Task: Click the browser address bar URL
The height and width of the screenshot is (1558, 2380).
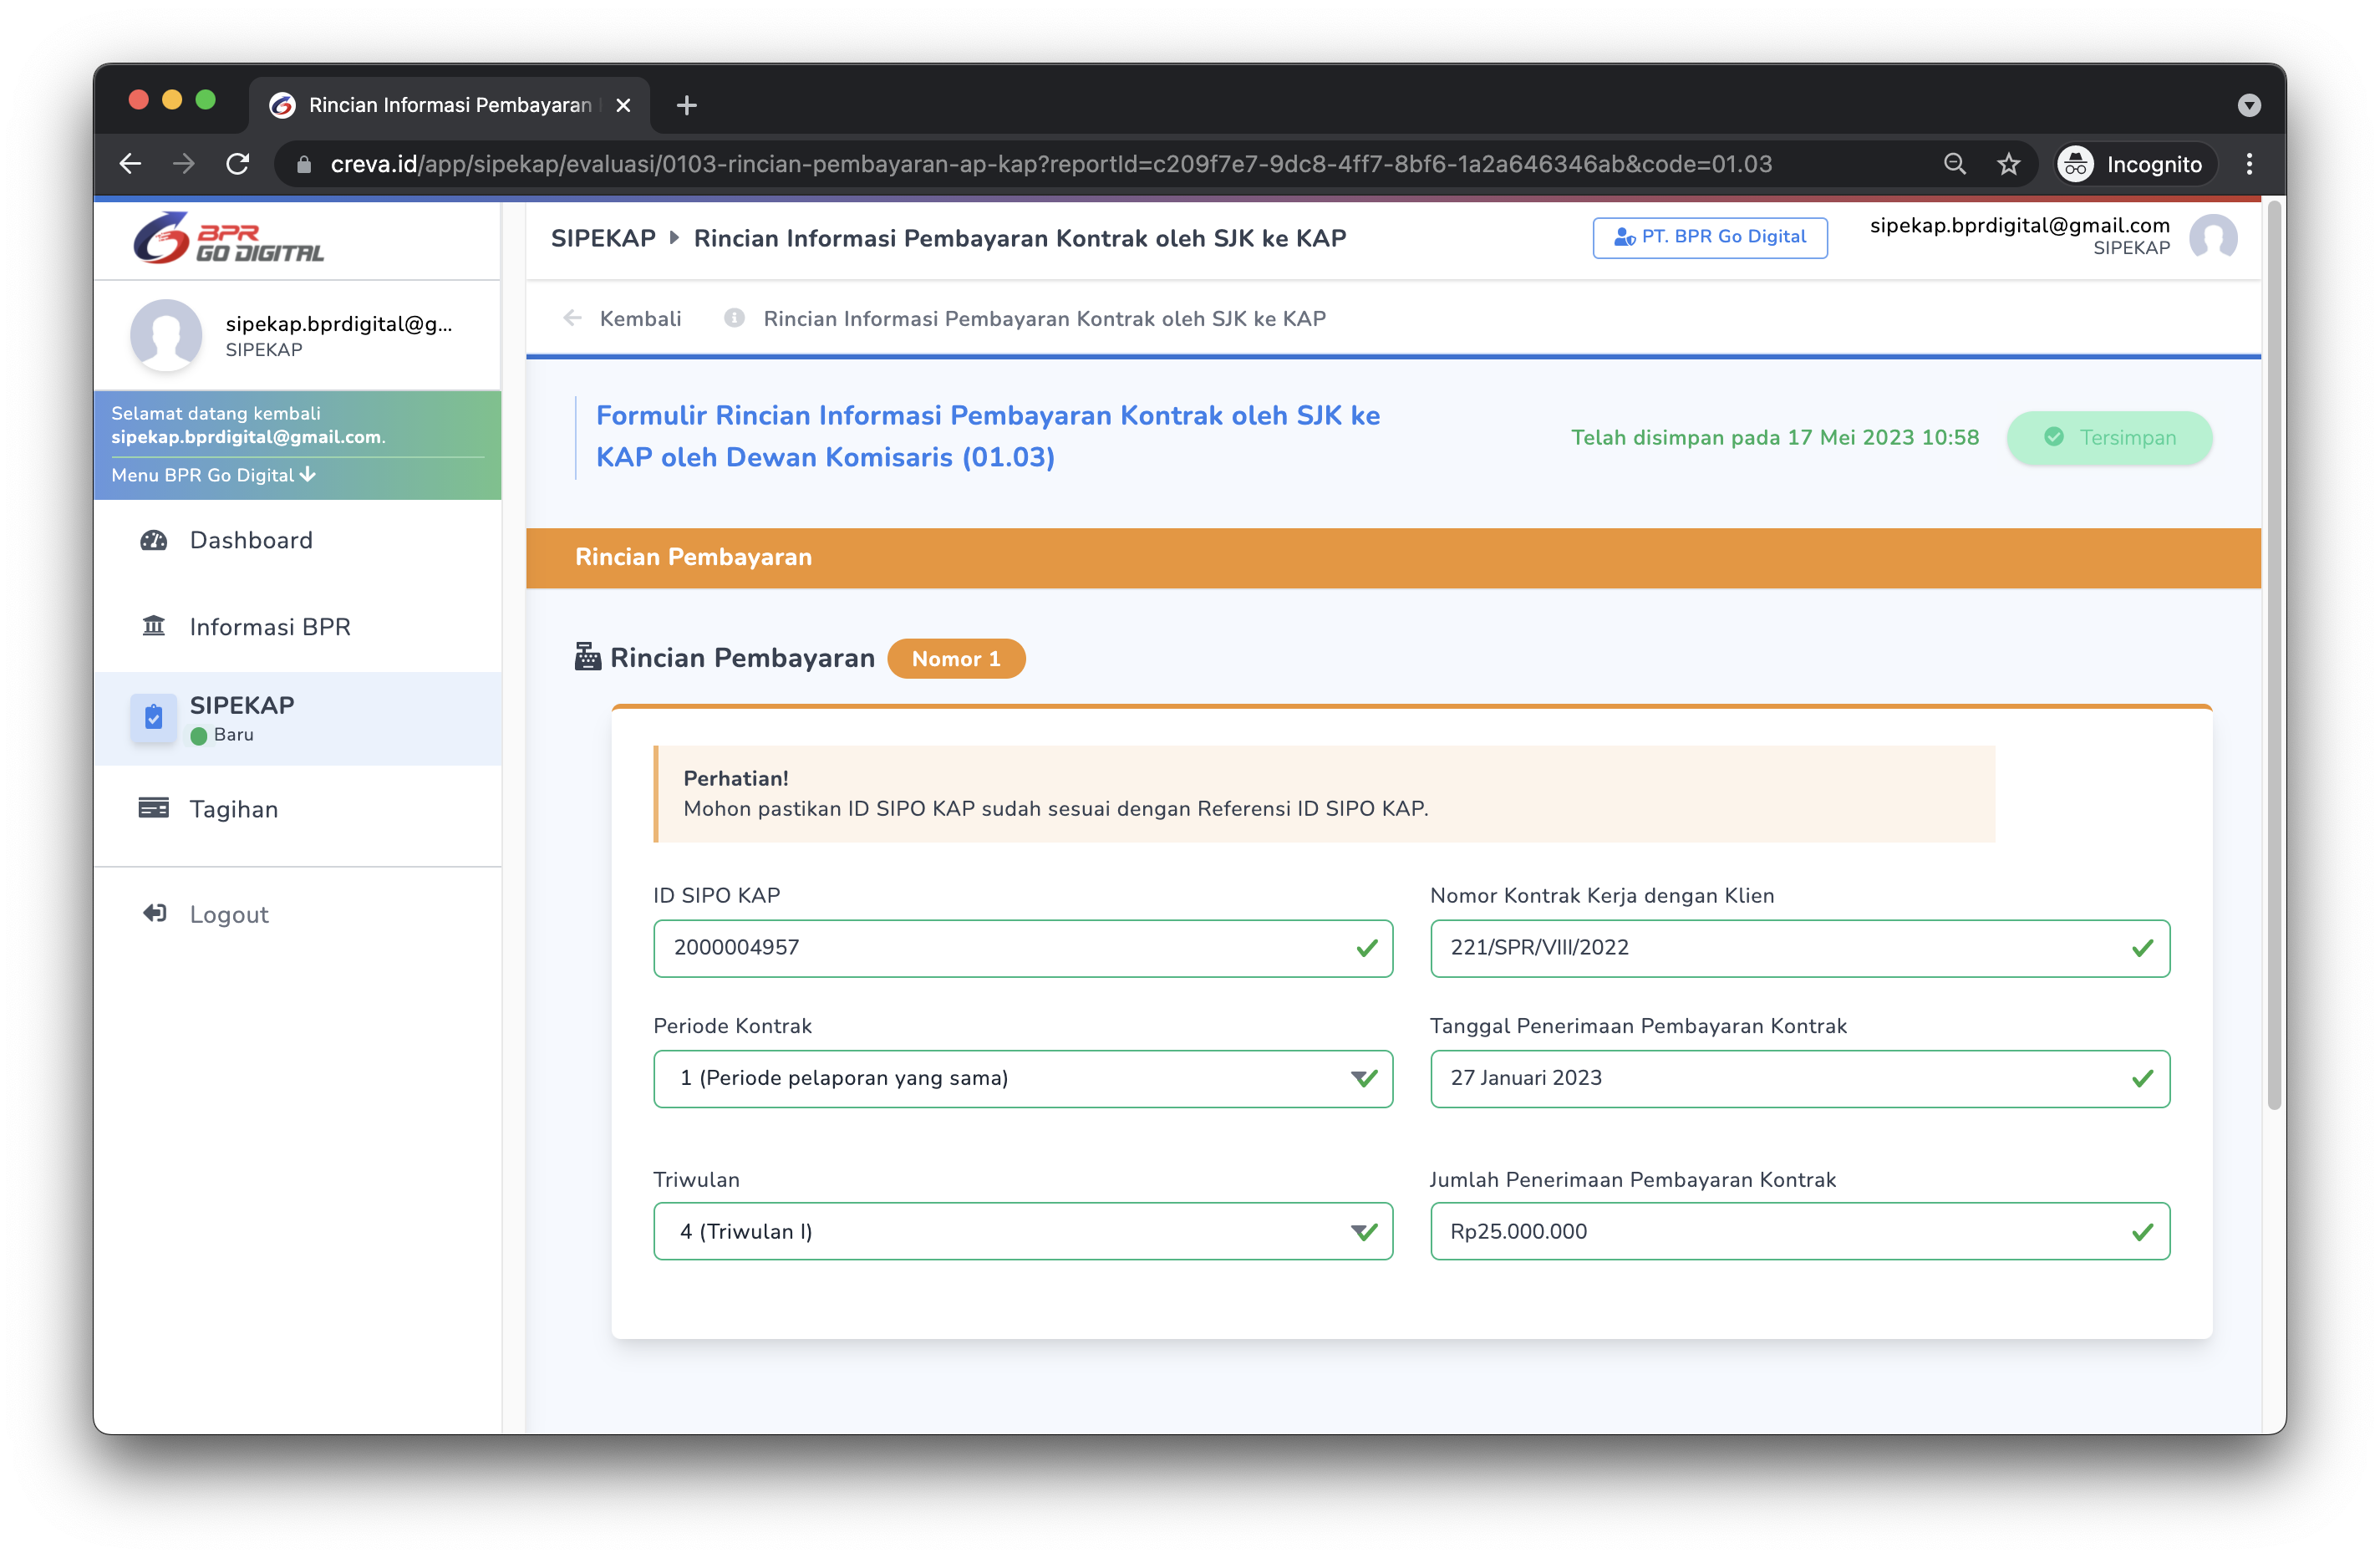Action: point(1050,164)
